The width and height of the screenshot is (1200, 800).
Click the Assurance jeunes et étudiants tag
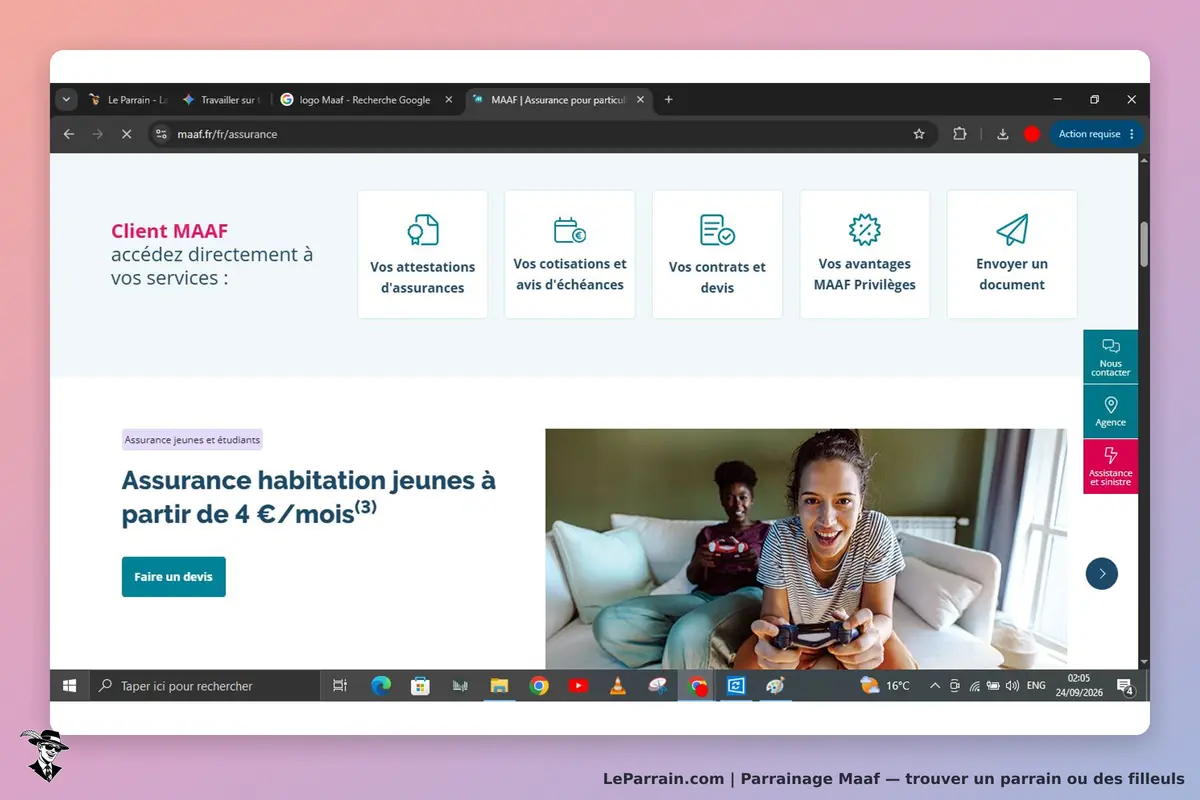pyautogui.click(x=192, y=439)
